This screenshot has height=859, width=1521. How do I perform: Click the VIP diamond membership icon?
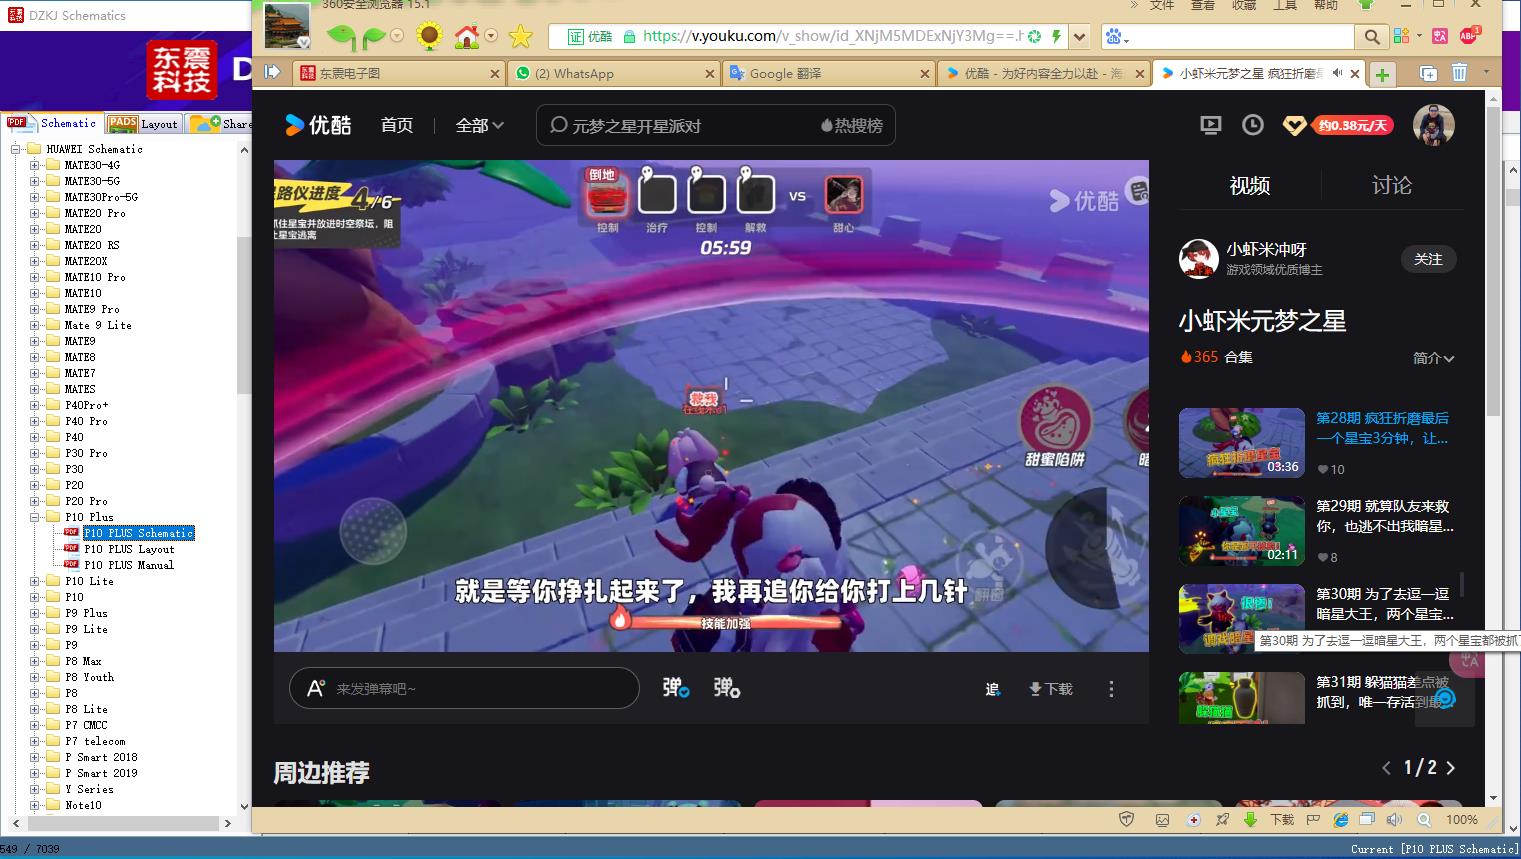(x=1294, y=126)
